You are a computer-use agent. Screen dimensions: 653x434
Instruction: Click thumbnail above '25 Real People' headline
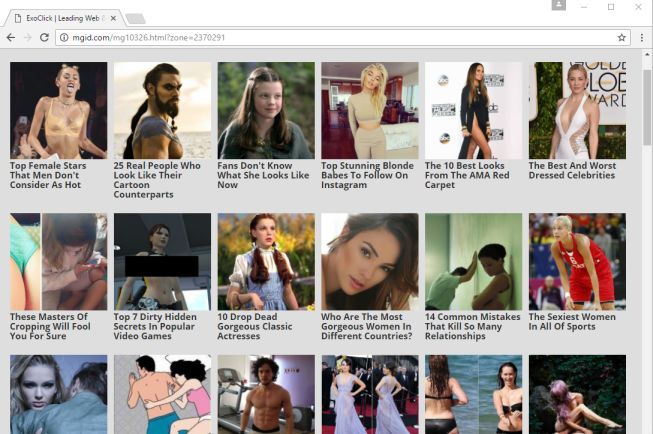tap(162, 110)
